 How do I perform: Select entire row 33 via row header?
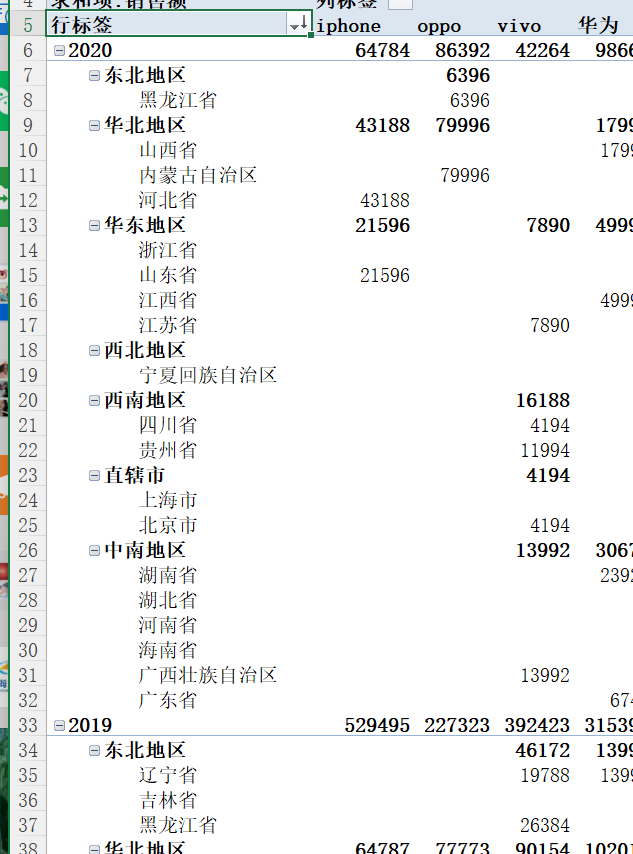28,725
